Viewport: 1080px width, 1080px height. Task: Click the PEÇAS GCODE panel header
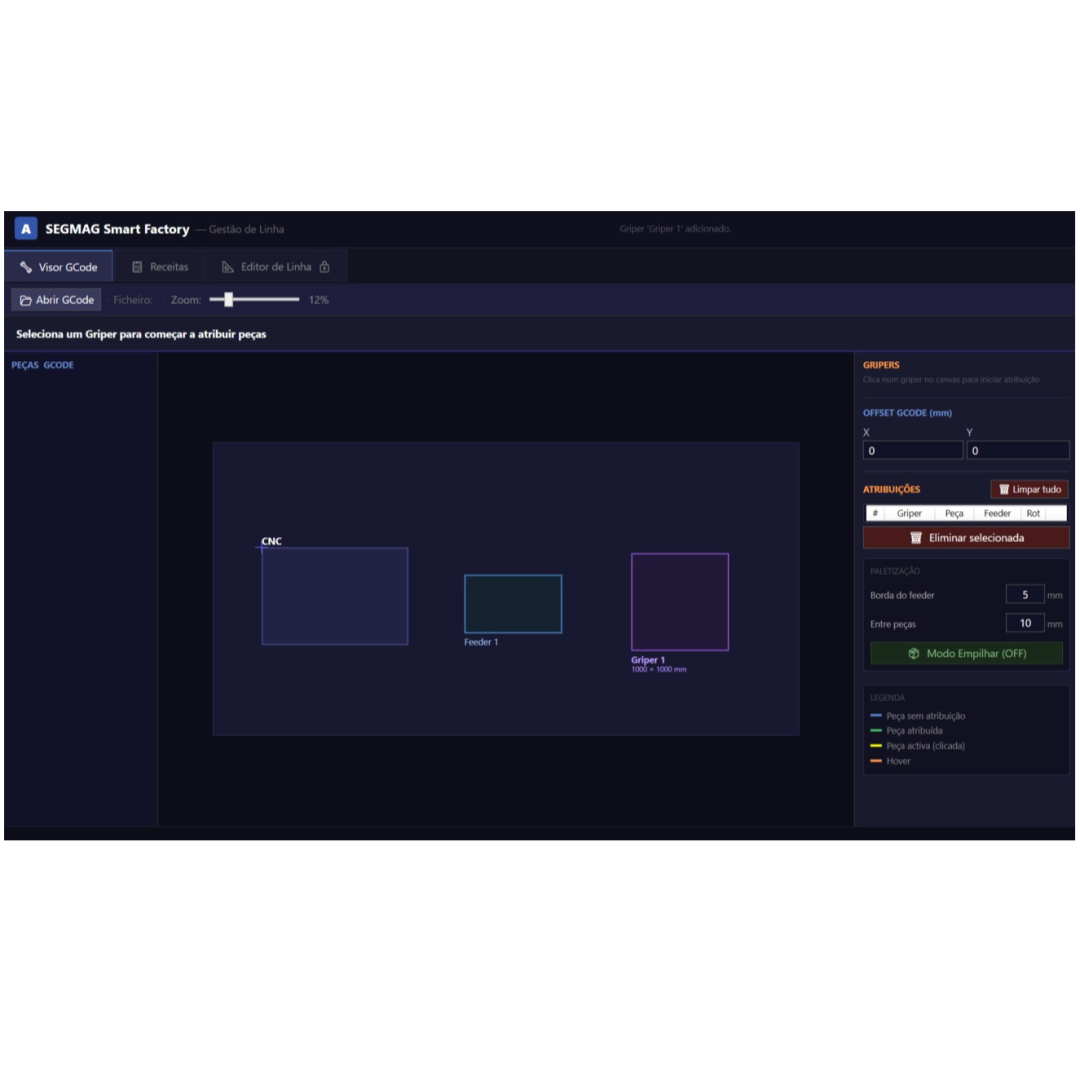coord(43,365)
